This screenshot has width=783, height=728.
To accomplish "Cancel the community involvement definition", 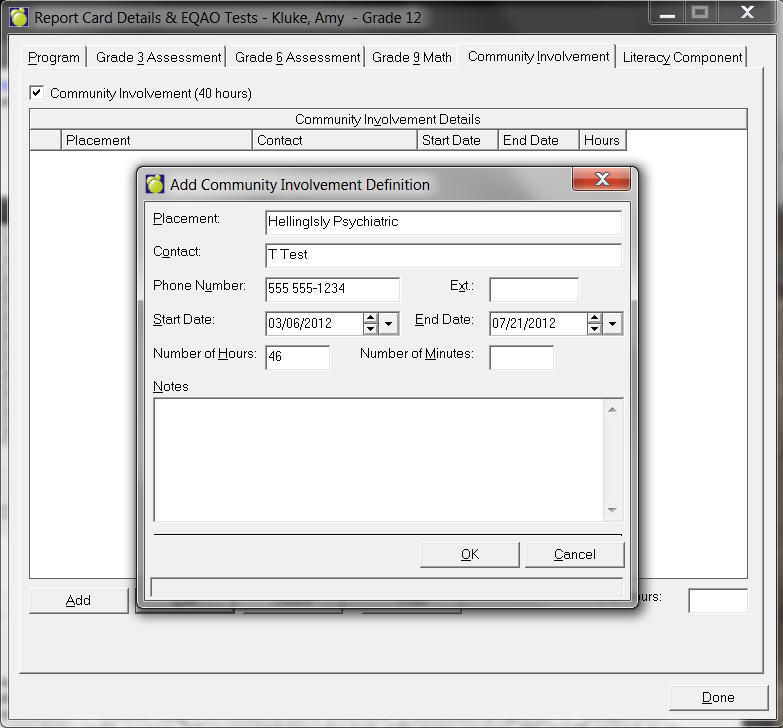I will pyautogui.click(x=574, y=554).
